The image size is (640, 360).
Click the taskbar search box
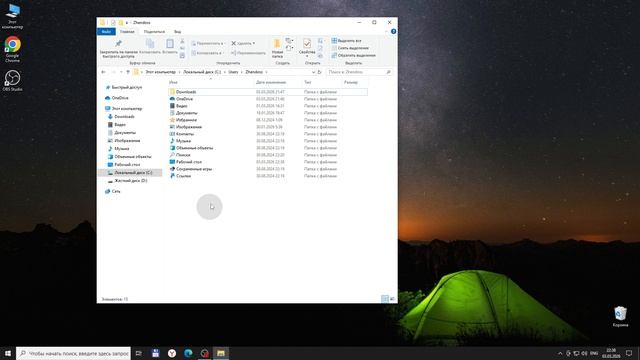[x=73, y=353]
